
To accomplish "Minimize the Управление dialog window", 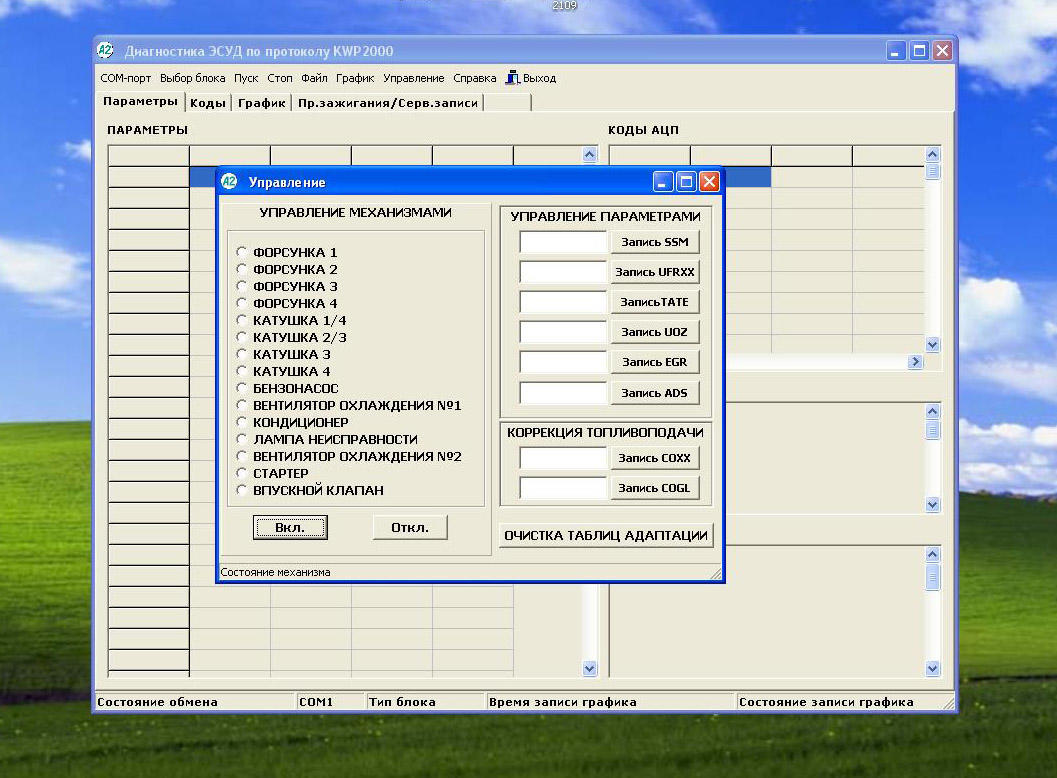I will tap(663, 182).
